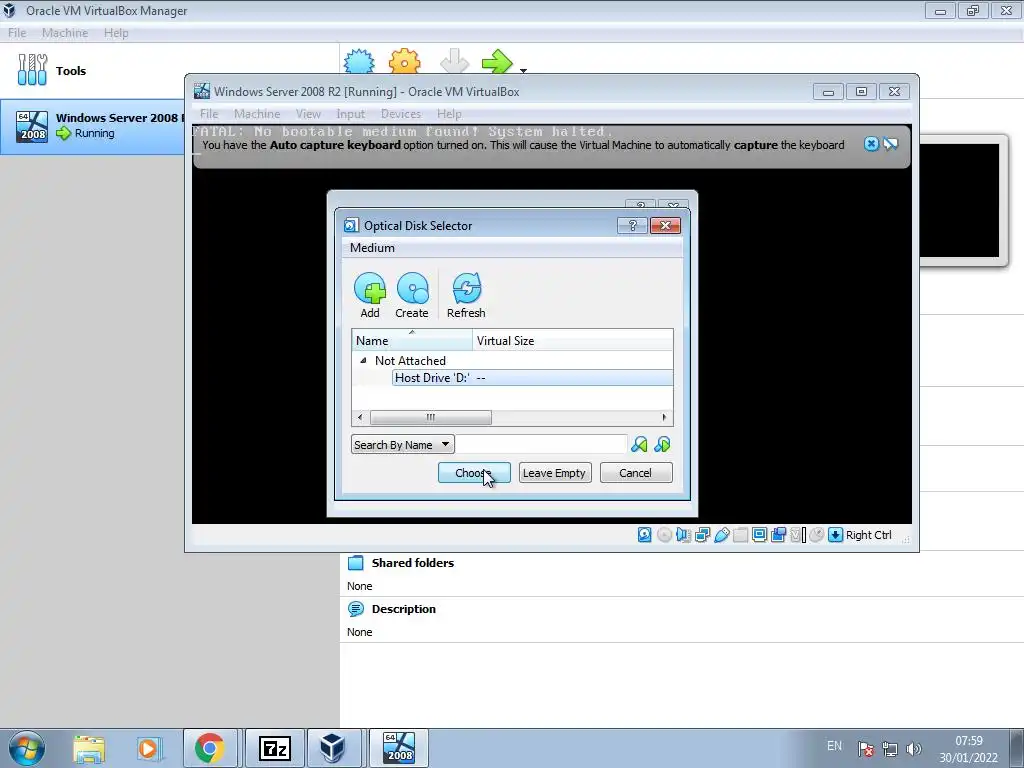Sort by the Name column header
Image resolution: width=1024 pixels, height=768 pixels.
[x=412, y=340]
